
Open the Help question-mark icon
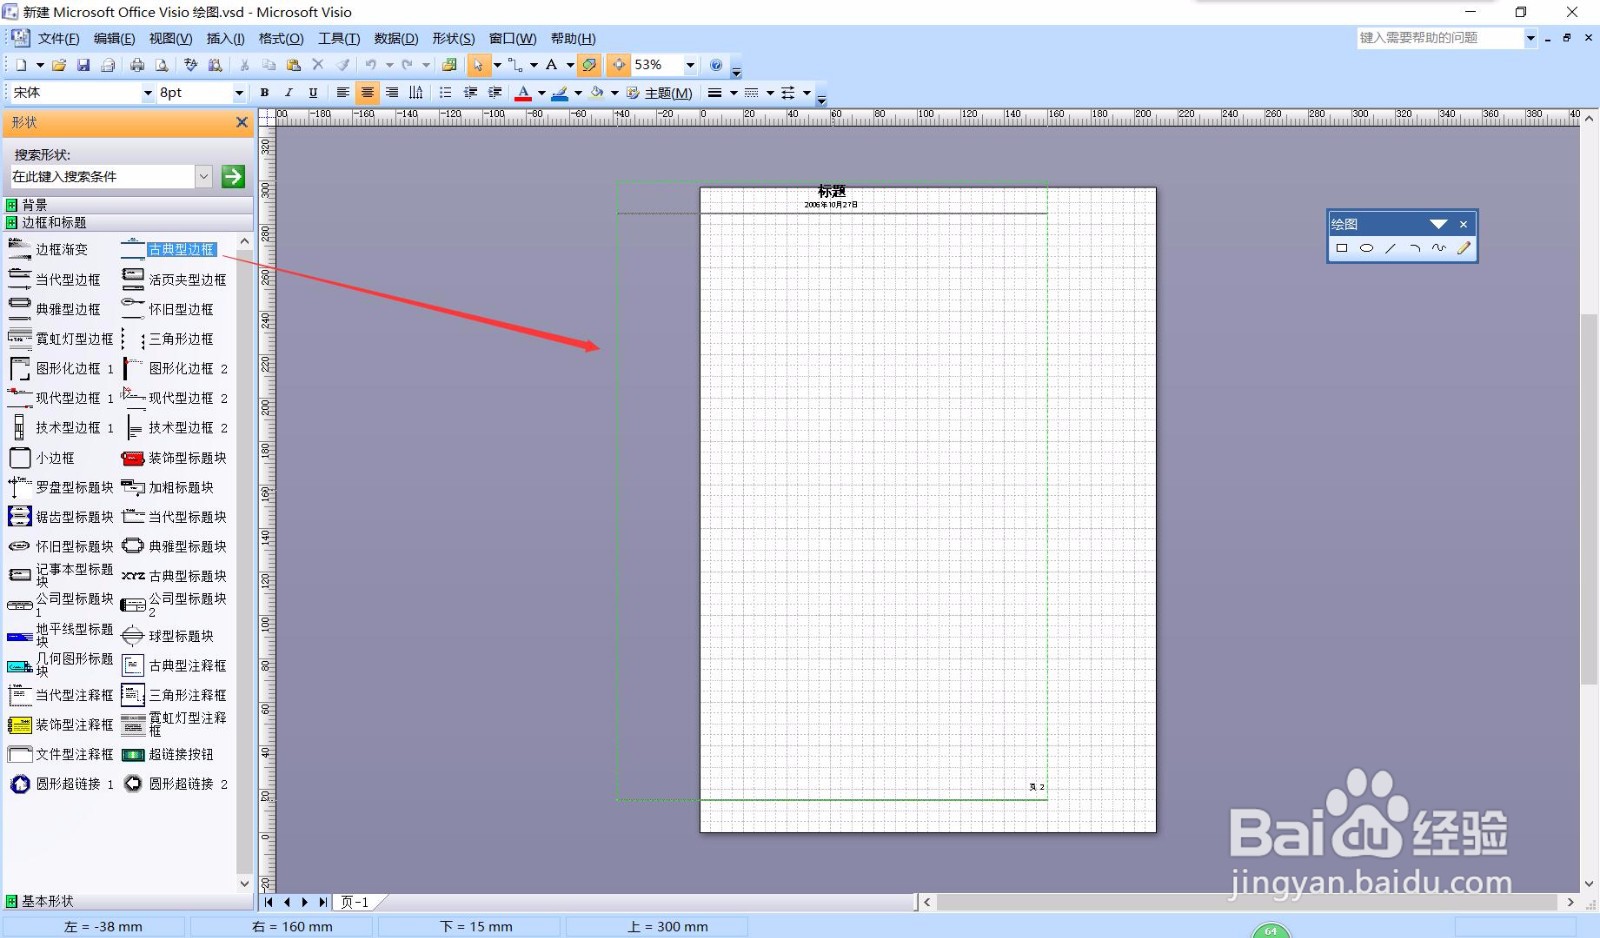pyautogui.click(x=716, y=65)
